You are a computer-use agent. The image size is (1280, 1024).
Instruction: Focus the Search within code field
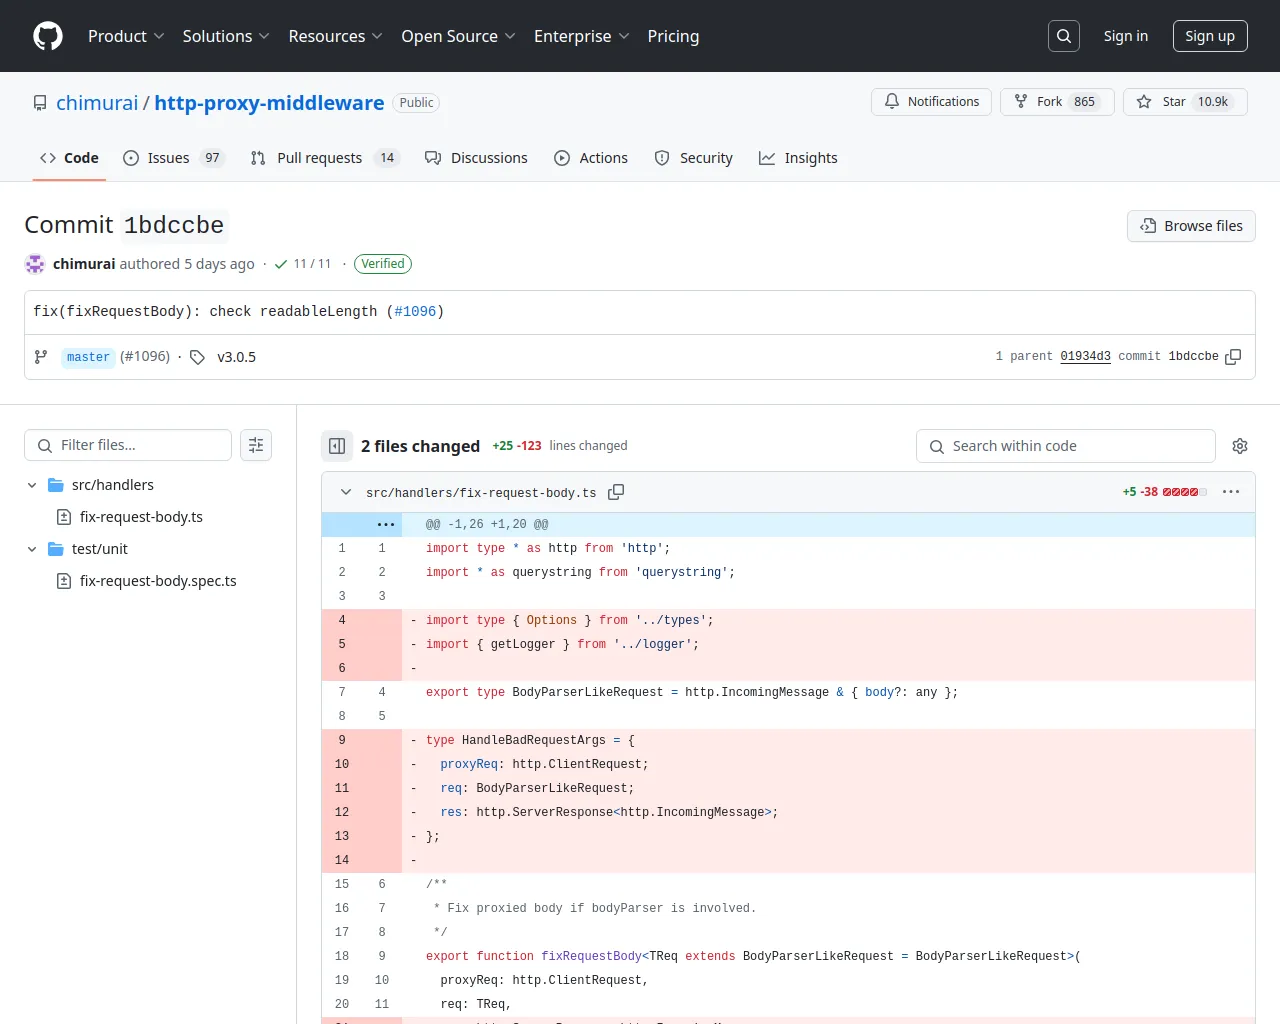click(x=1066, y=446)
